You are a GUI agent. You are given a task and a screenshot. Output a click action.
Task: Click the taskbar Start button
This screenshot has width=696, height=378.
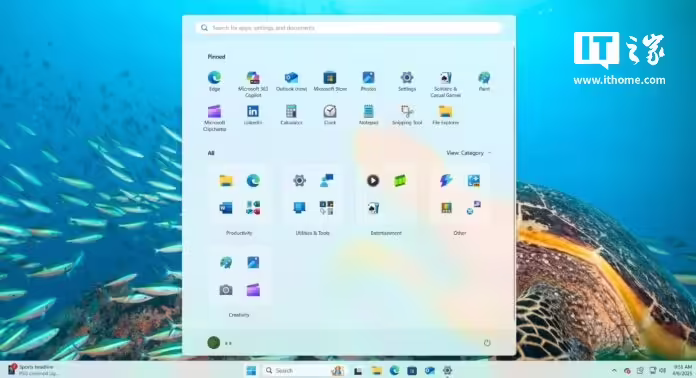[x=251, y=370]
